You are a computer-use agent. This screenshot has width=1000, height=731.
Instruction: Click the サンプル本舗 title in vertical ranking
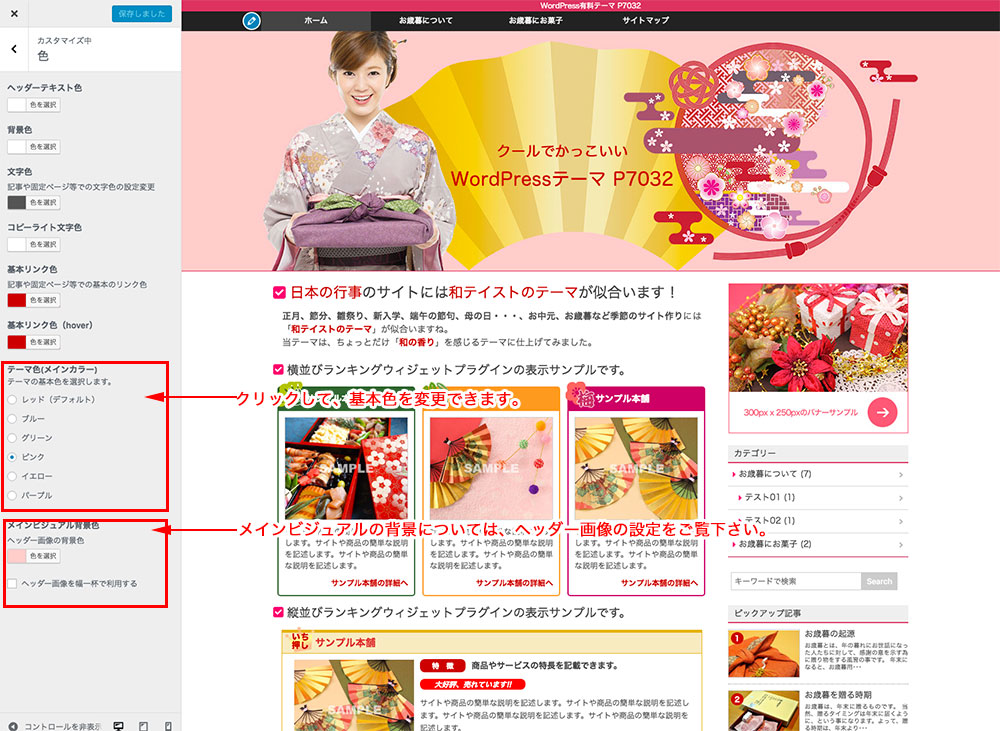345,642
